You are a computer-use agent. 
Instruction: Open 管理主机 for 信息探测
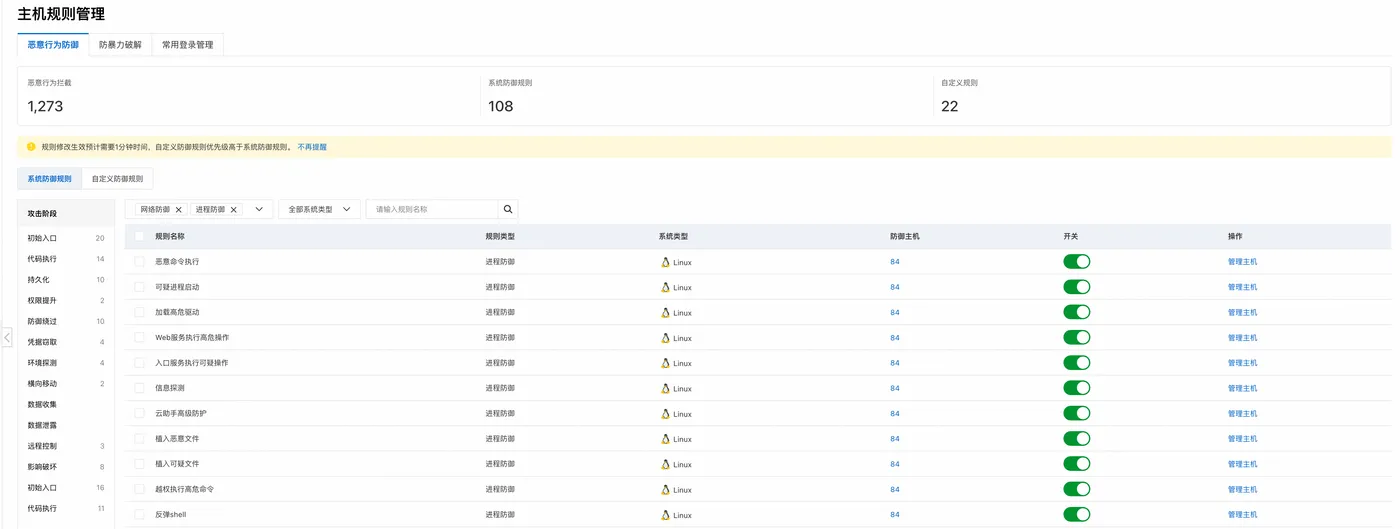(1242, 388)
